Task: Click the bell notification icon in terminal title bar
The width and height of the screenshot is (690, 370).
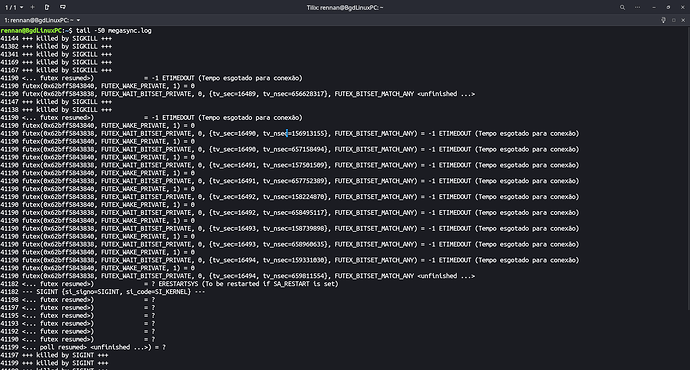Action: pos(664,20)
